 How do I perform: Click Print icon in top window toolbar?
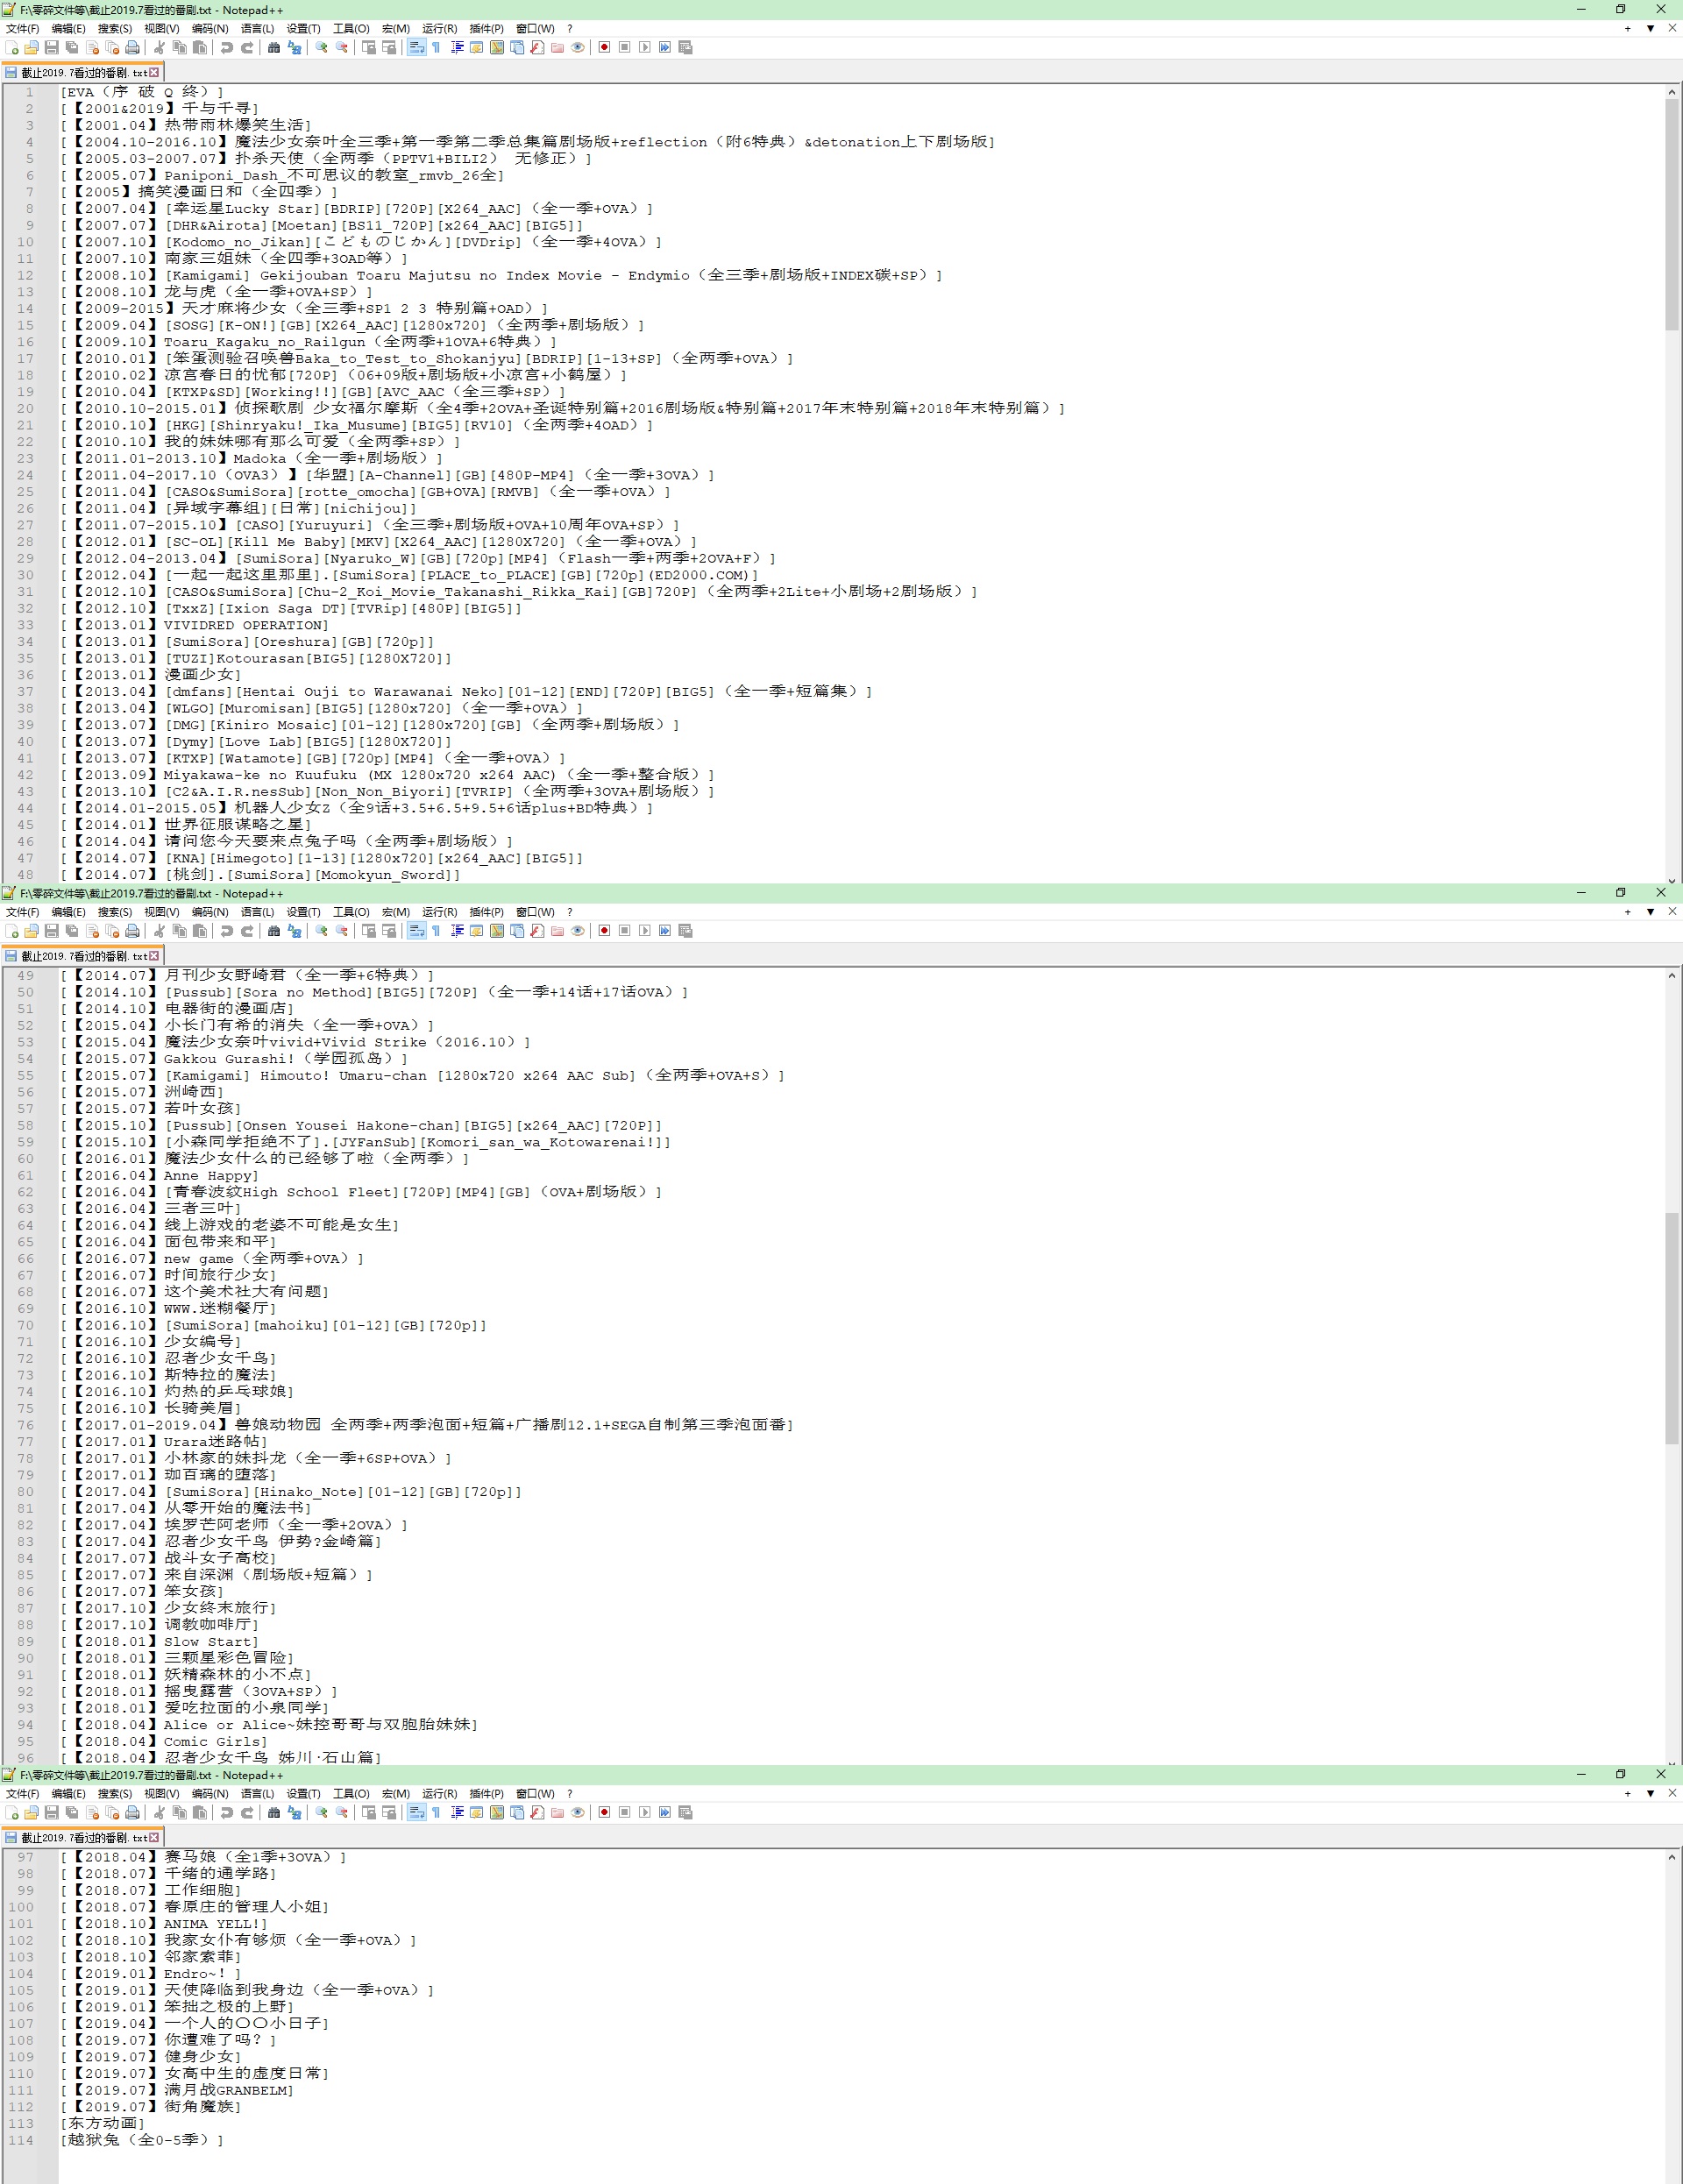pyautogui.click(x=132, y=47)
